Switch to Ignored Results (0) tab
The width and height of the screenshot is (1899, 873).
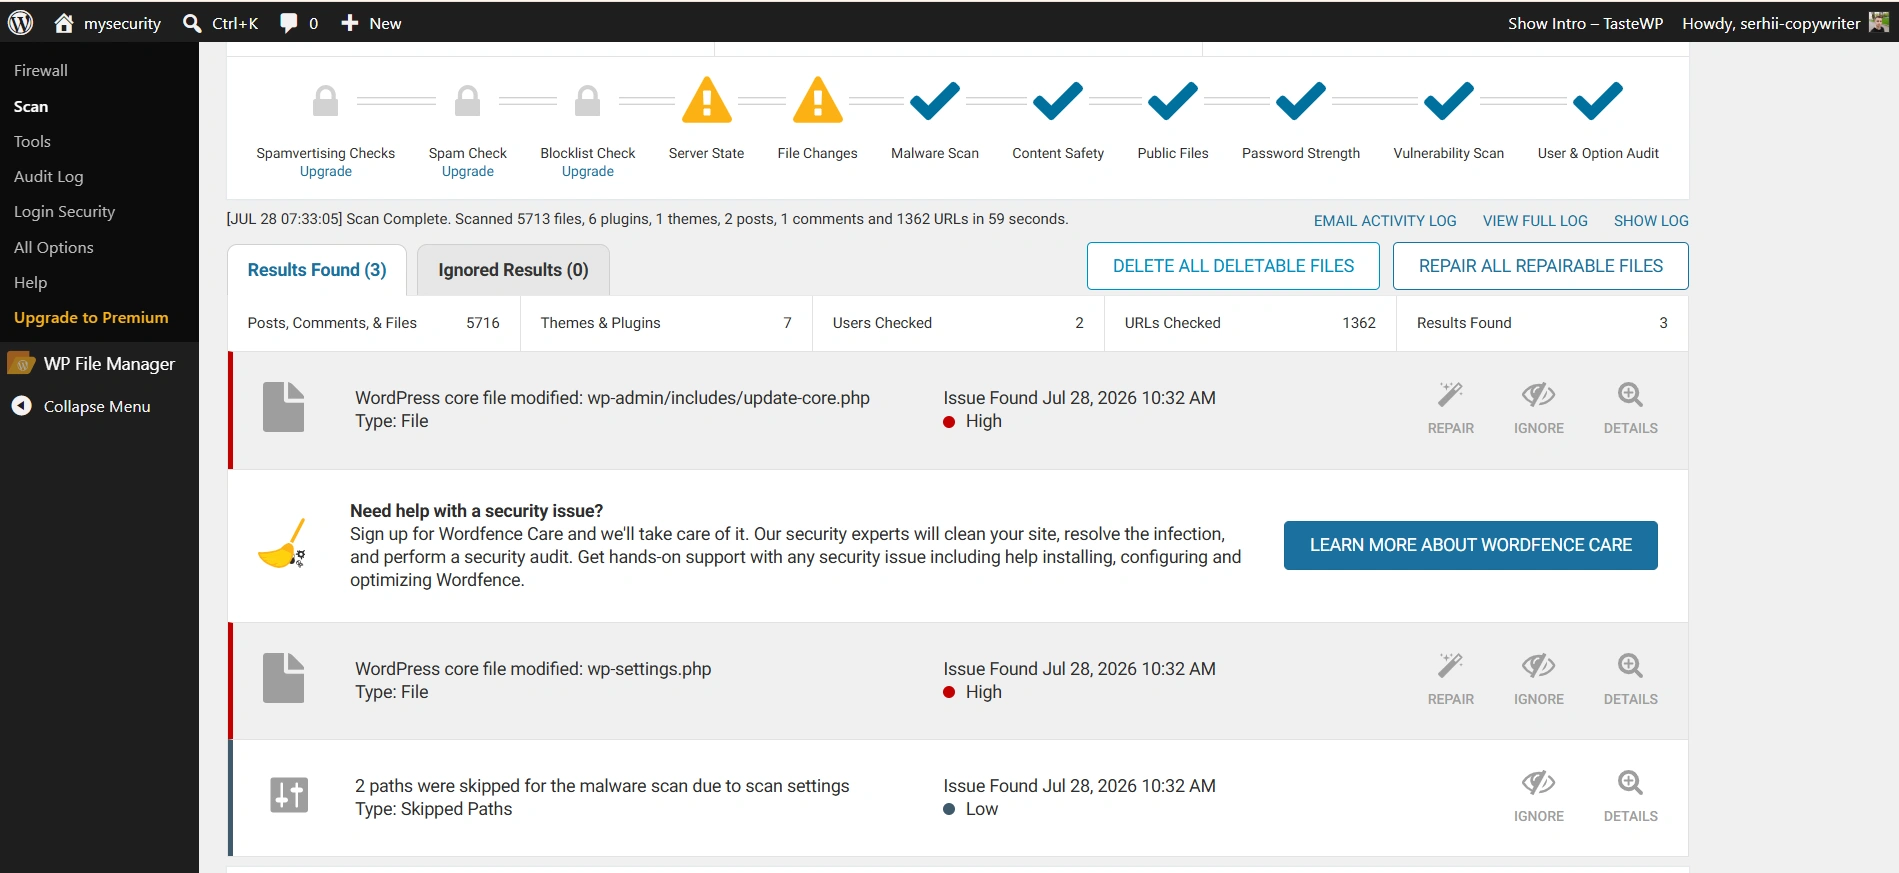513,270
